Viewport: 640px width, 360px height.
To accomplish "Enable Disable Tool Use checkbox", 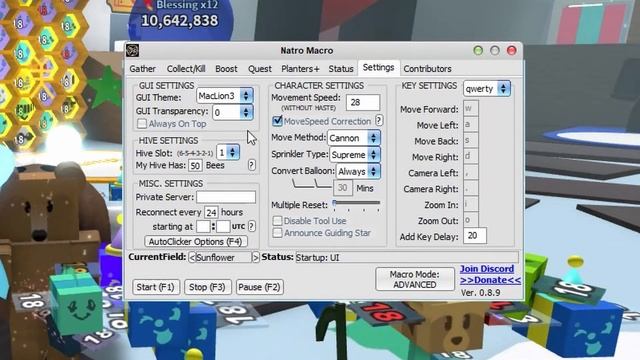I will click(278, 221).
